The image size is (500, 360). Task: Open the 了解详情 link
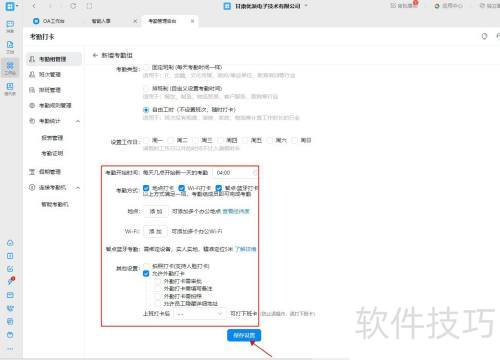tap(246, 249)
